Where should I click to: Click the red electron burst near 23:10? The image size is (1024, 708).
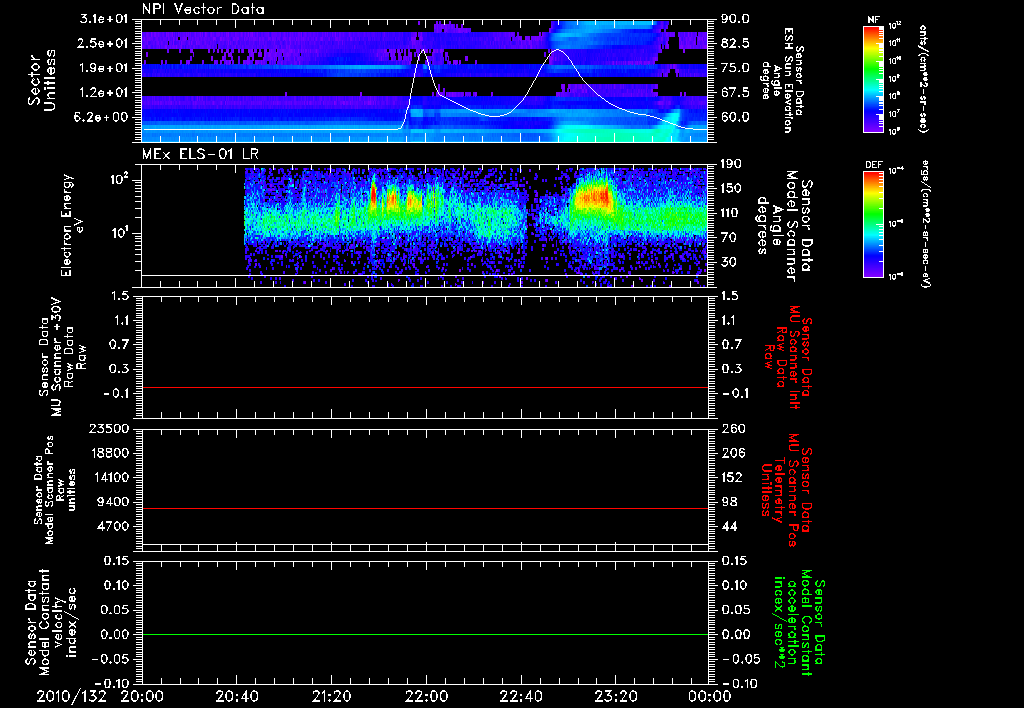point(592,196)
